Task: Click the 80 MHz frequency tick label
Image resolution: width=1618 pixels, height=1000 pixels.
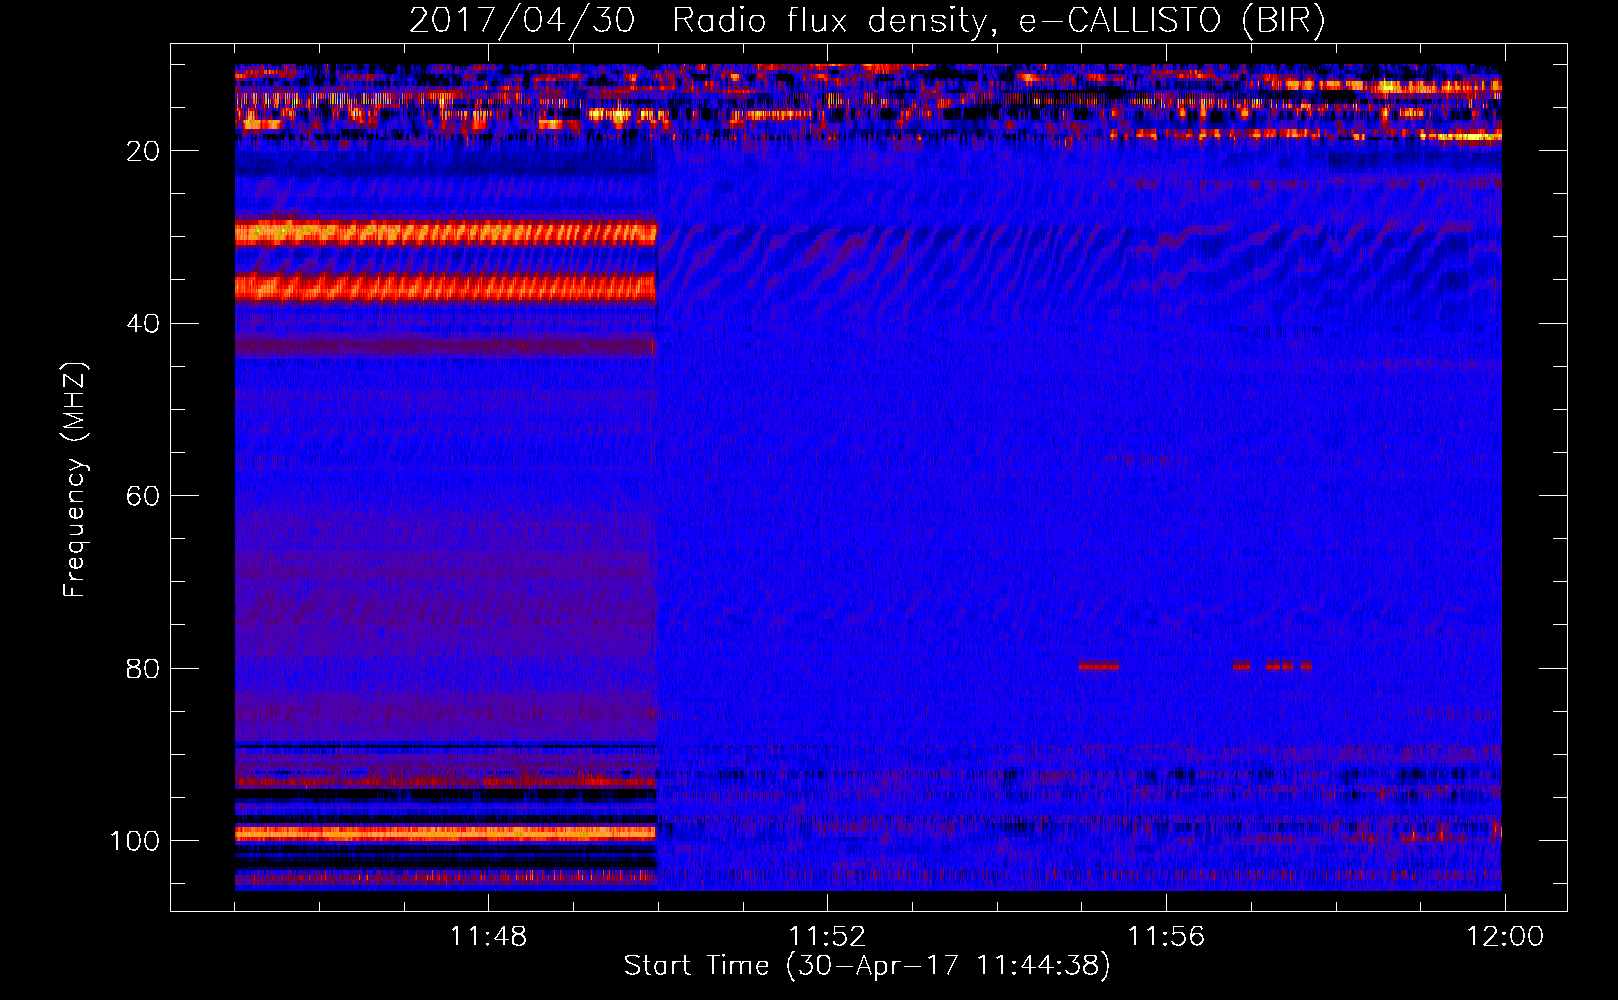Action: tap(143, 669)
